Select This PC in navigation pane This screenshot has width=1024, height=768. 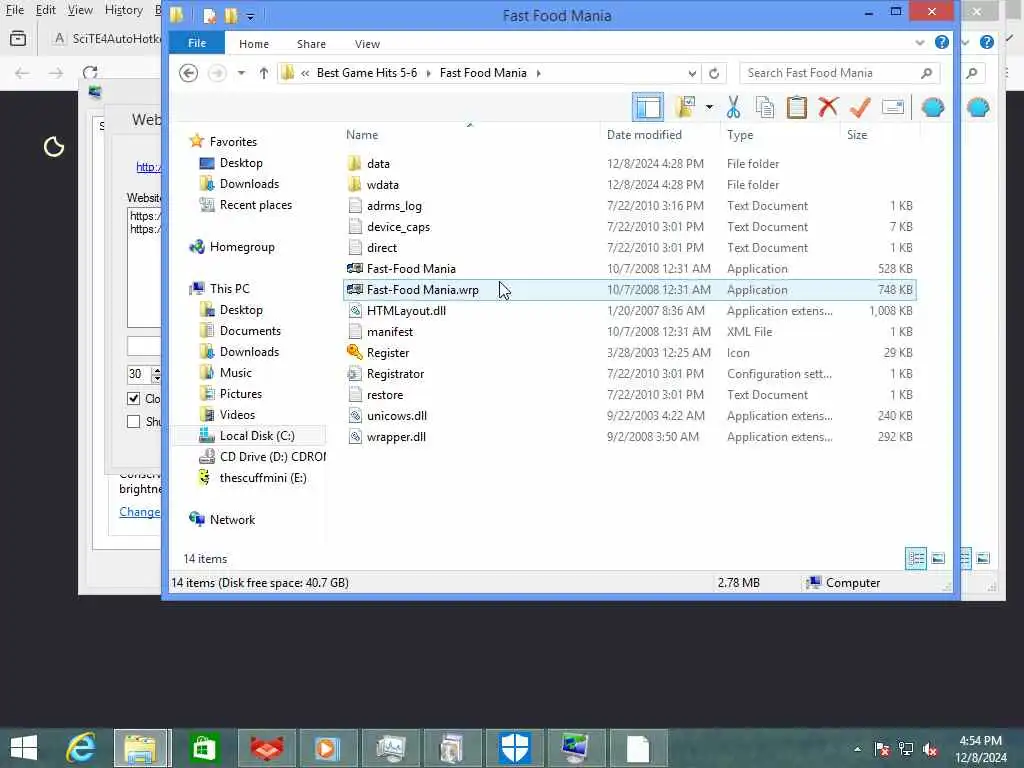pyautogui.click(x=229, y=289)
